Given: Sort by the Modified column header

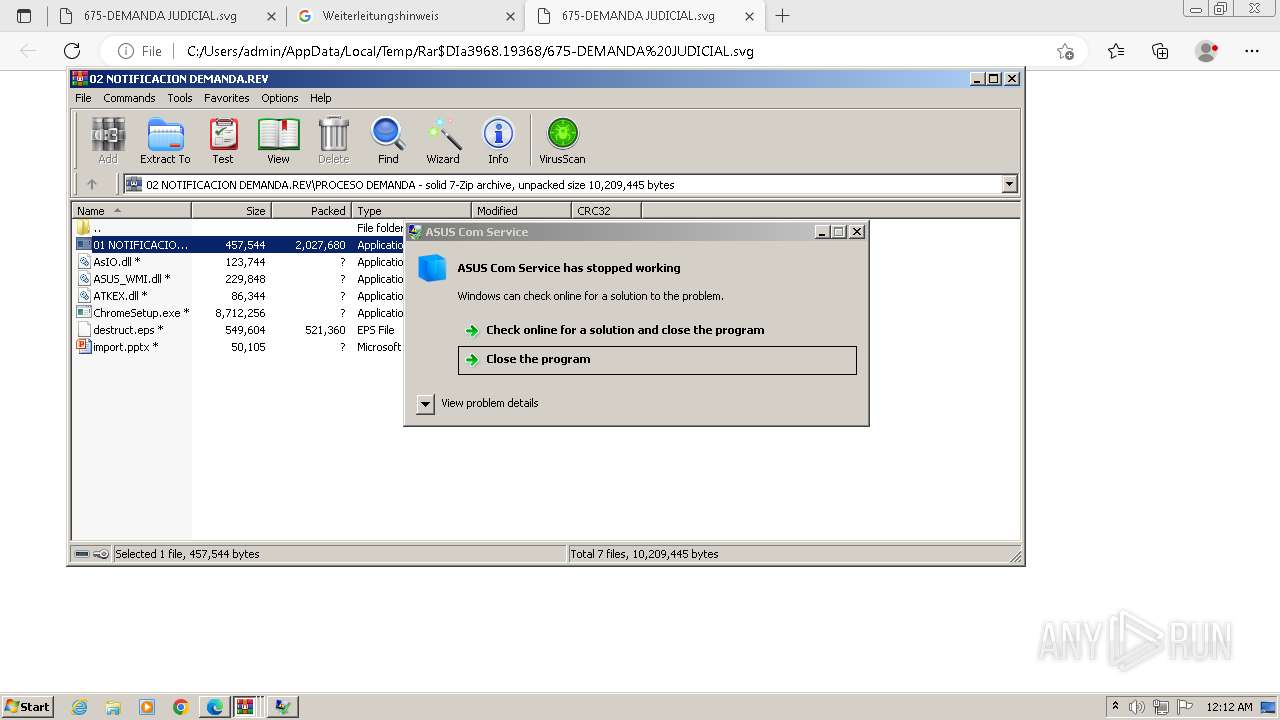Looking at the screenshot, I should [x=521, y=210].
